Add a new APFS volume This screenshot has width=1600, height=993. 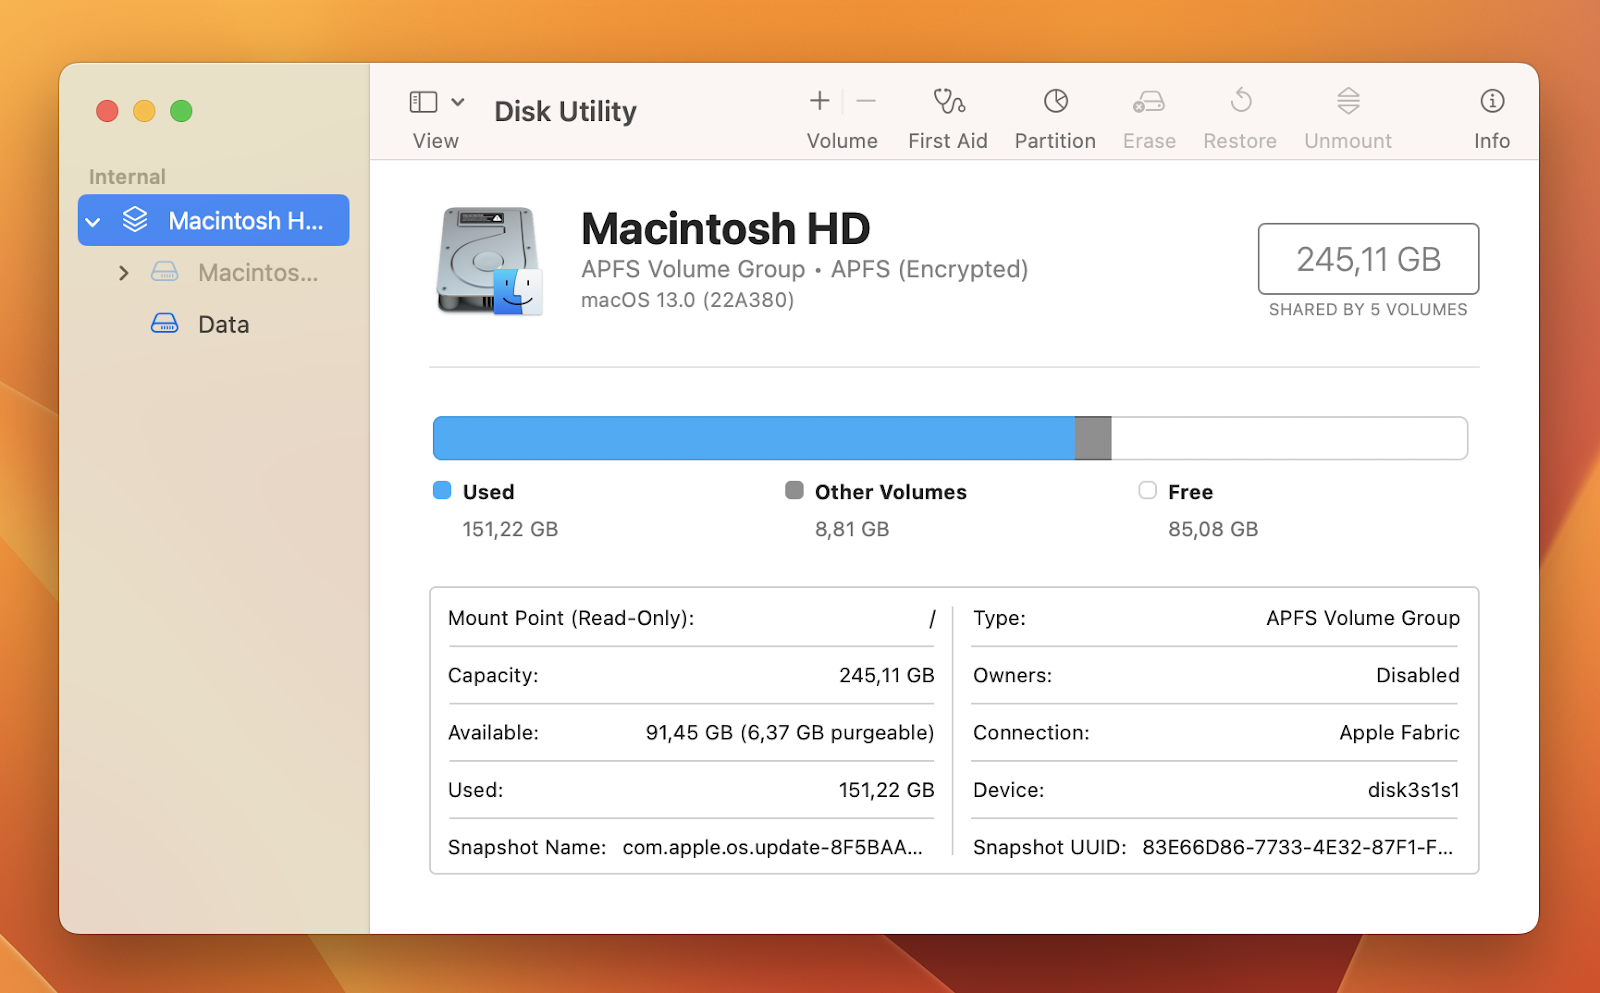click(818, 101)
